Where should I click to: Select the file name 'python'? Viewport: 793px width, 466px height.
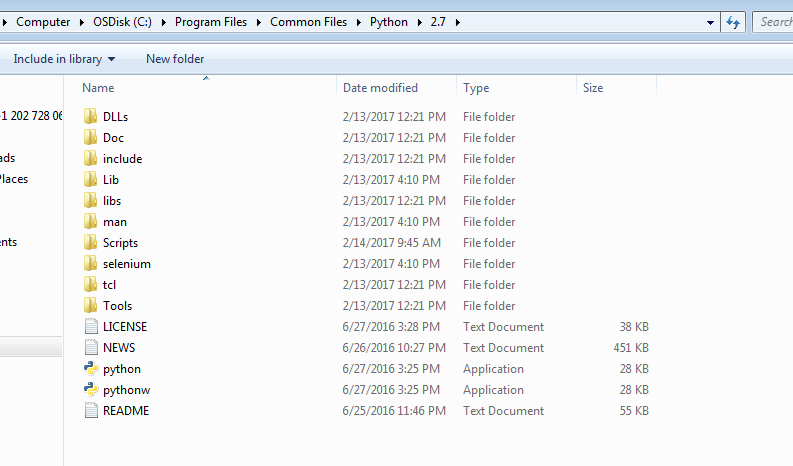[122, 369]
